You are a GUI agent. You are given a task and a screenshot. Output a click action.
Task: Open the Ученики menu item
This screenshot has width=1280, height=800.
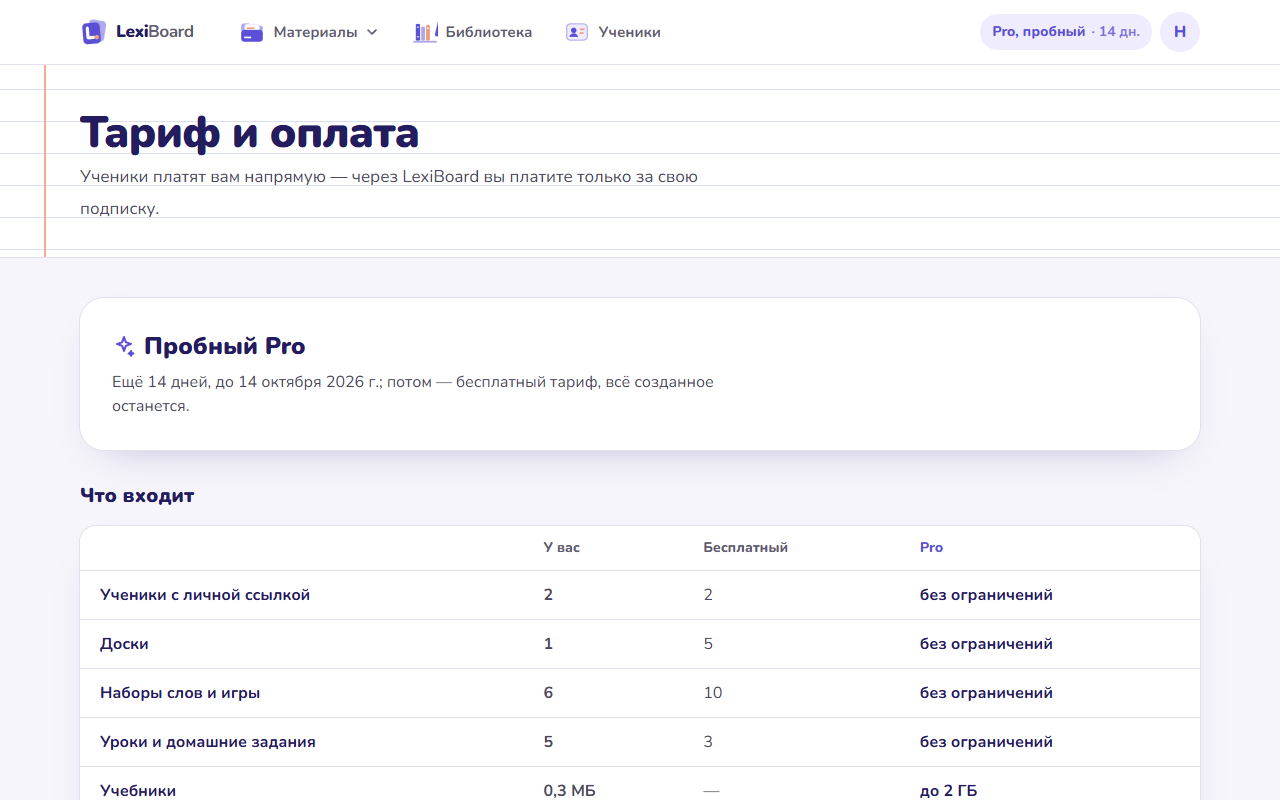tap(613, 32)
